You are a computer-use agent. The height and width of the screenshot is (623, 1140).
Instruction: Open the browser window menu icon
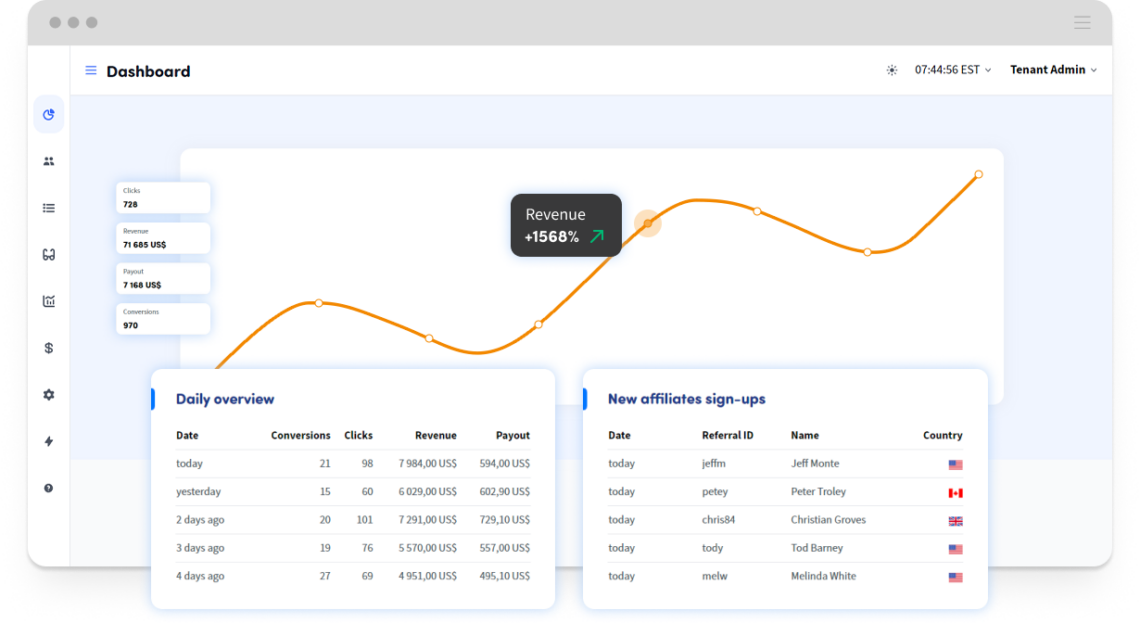point(1082,22)
